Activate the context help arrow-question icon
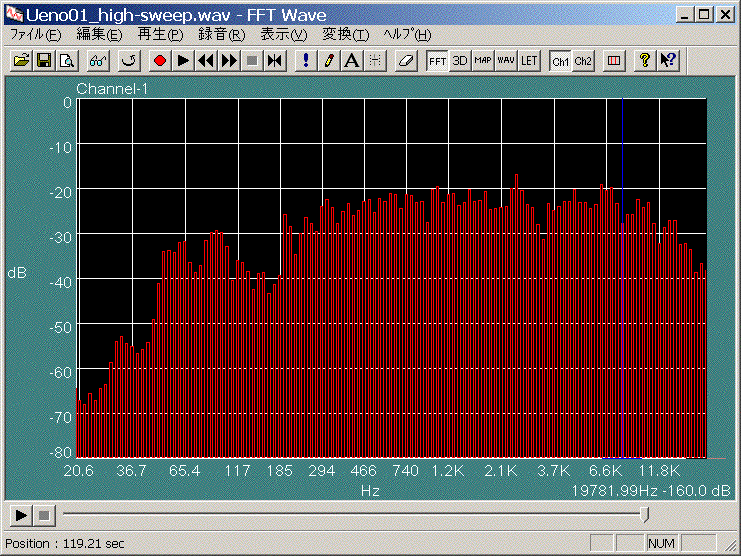 point(668,61)
